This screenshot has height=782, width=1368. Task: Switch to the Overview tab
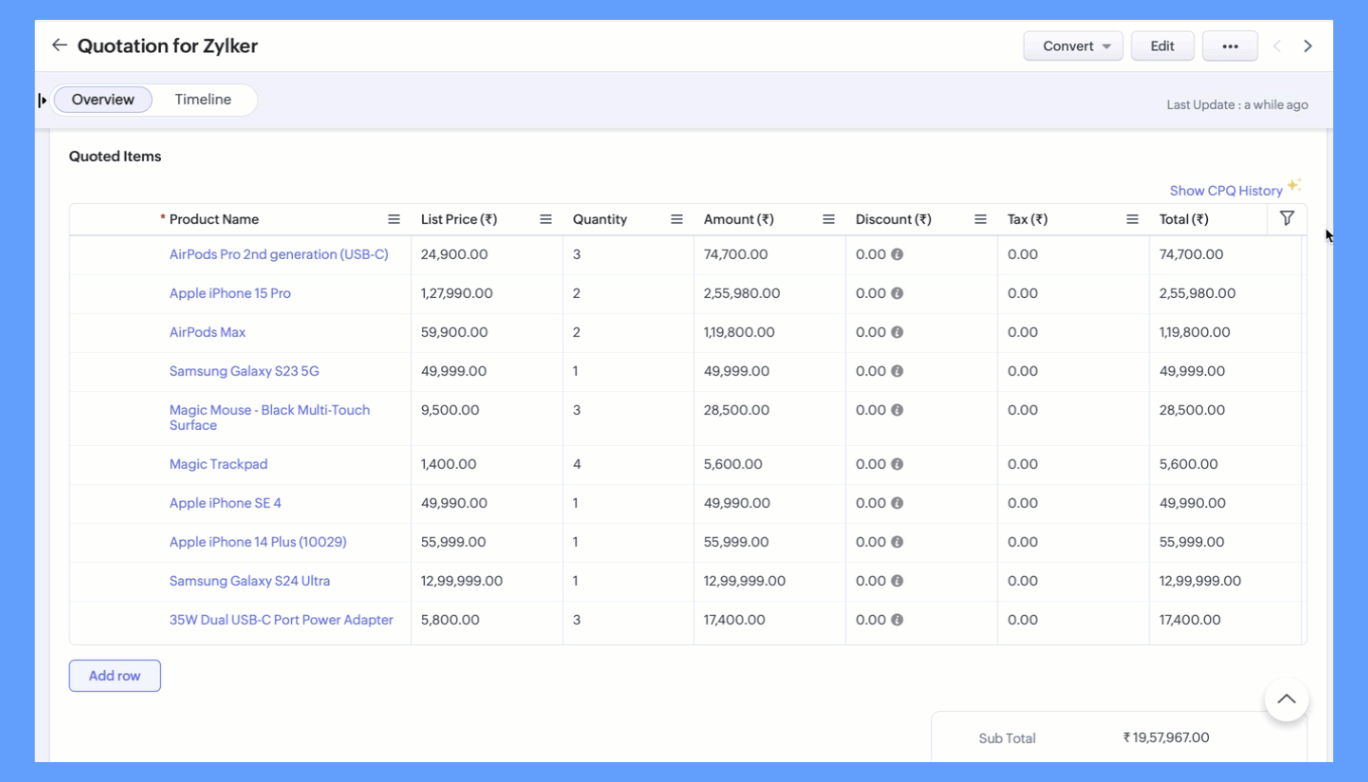point(103,99)
